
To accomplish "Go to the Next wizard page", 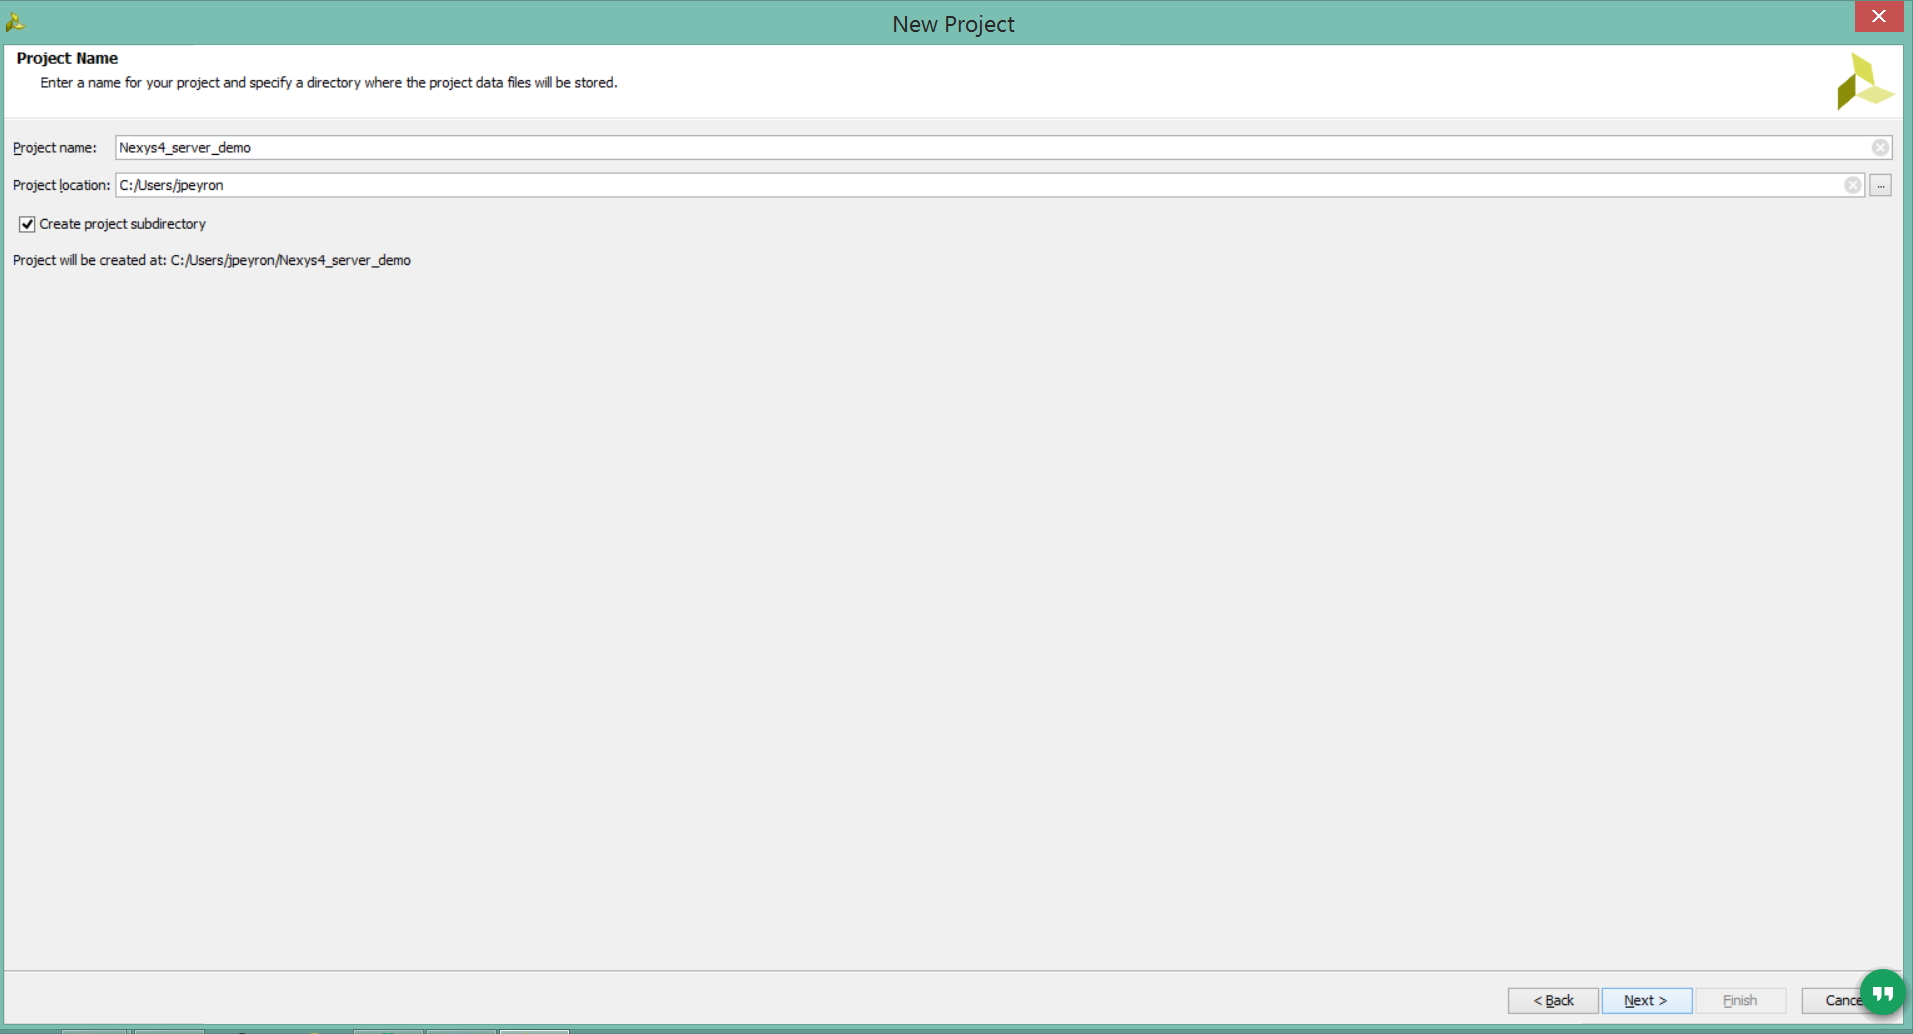I will click(1646, 1000).
